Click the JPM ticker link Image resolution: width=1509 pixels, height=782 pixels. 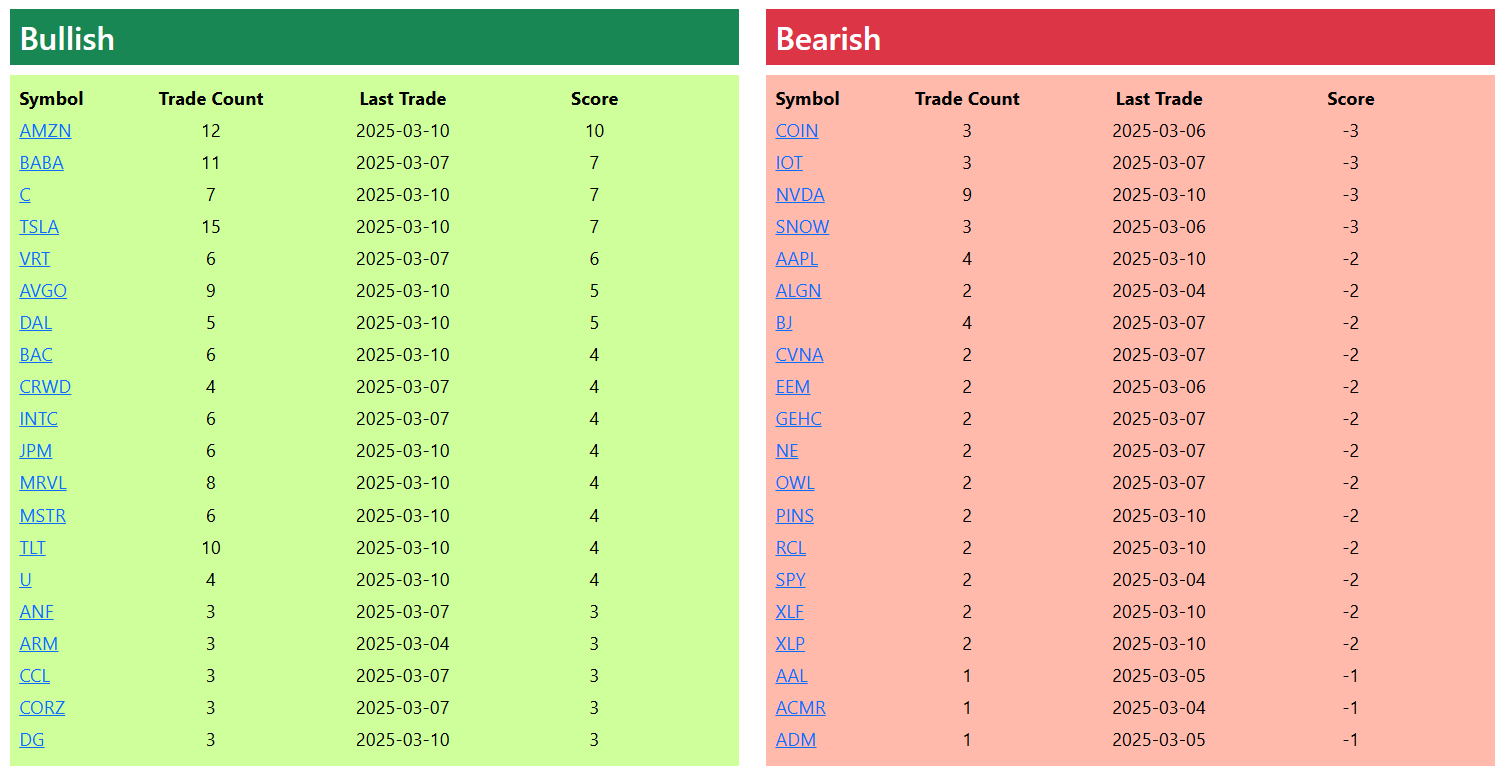[36, 451]
